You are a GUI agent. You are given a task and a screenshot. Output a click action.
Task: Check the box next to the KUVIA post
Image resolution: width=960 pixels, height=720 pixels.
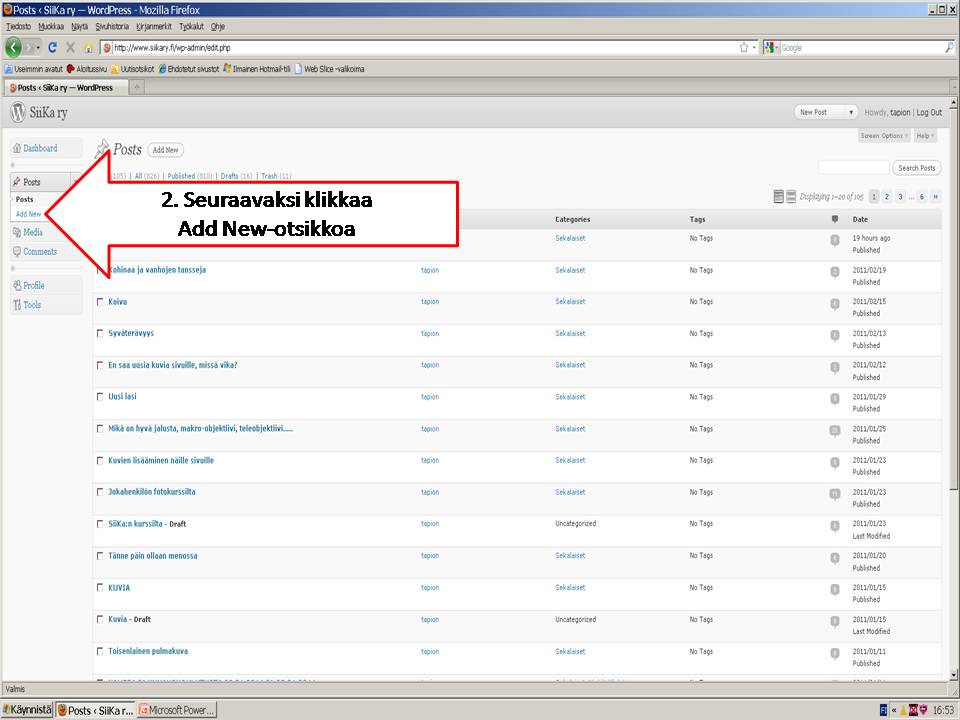pos(99,588)
